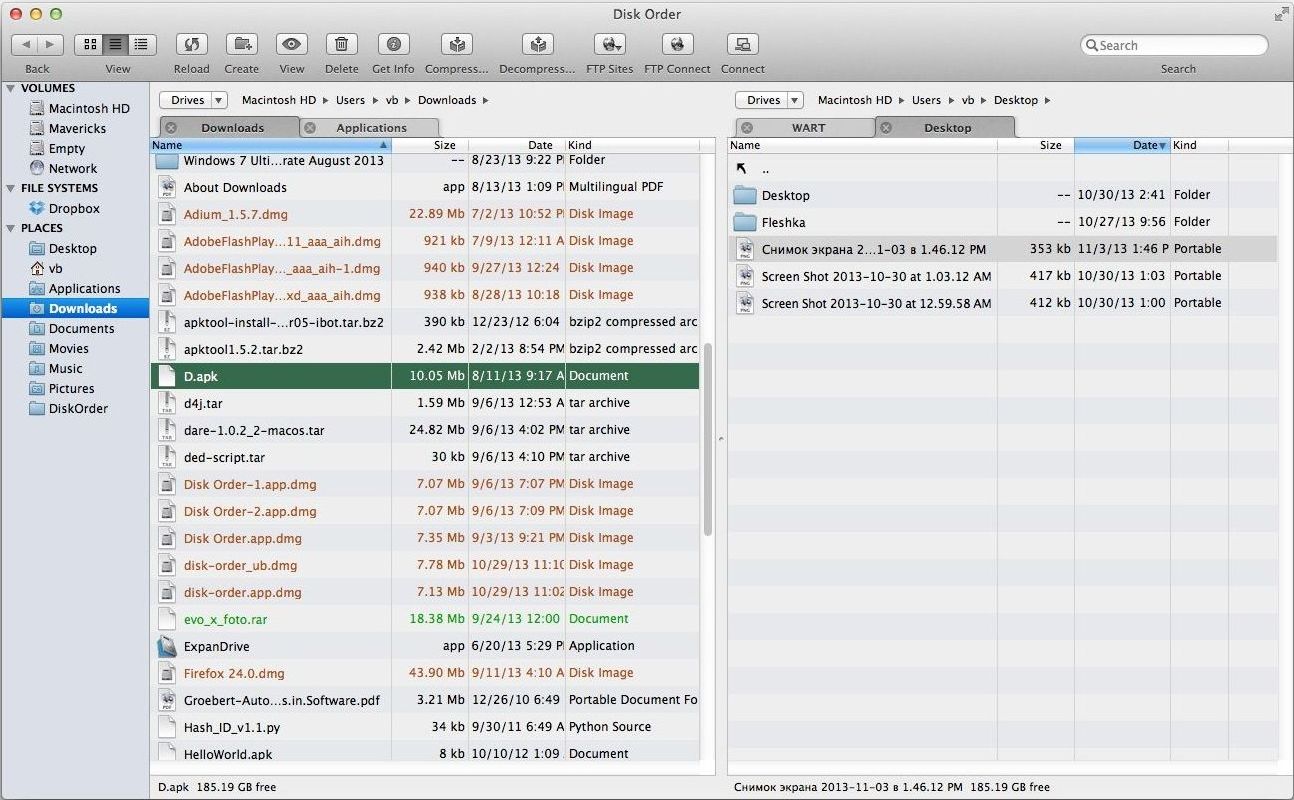Viewport: 1294px width, 800px height.
Task: Select the Empty volume in sidebar
Action: coord(67,148)
